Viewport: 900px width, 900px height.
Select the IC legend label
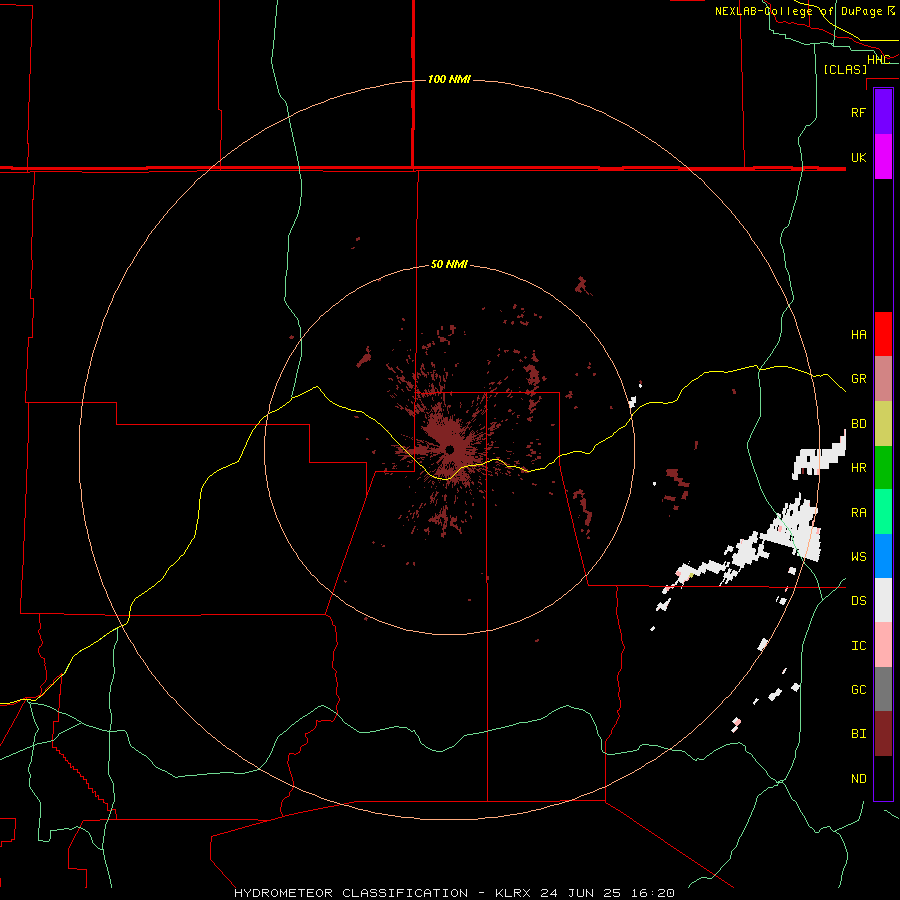[858, 646]
